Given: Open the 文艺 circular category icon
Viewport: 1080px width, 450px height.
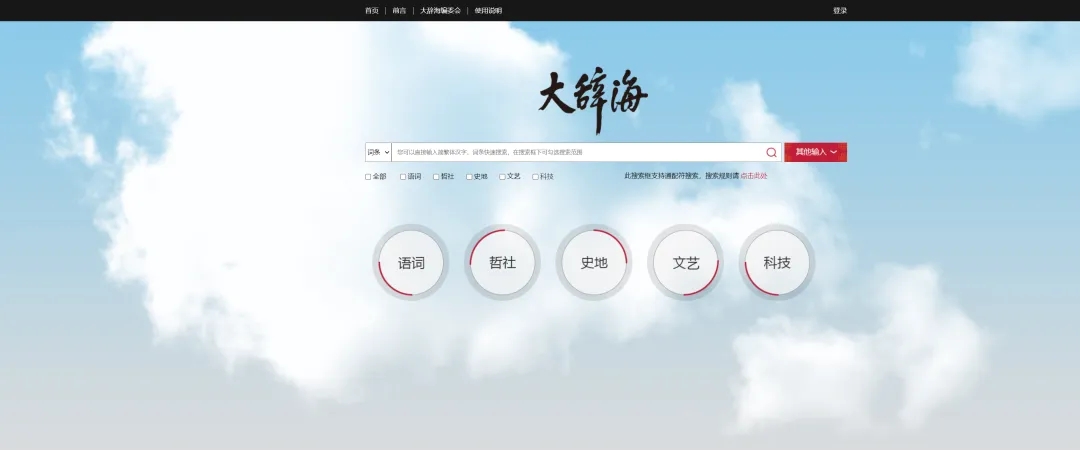Looking at the screenshot, I should (x=686, y=263).
